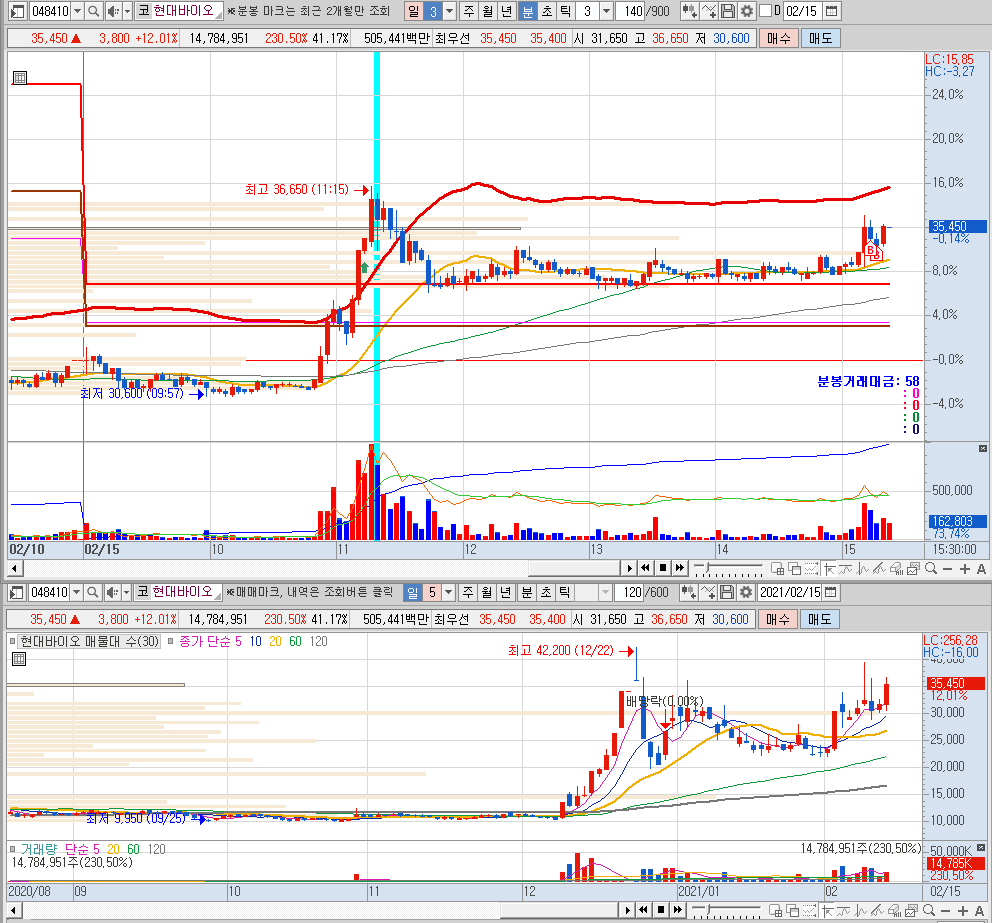Viewport: 992px width, 923px height.
Task: Open chart settings gear in bottom toolbar
Action: [746, 593]
